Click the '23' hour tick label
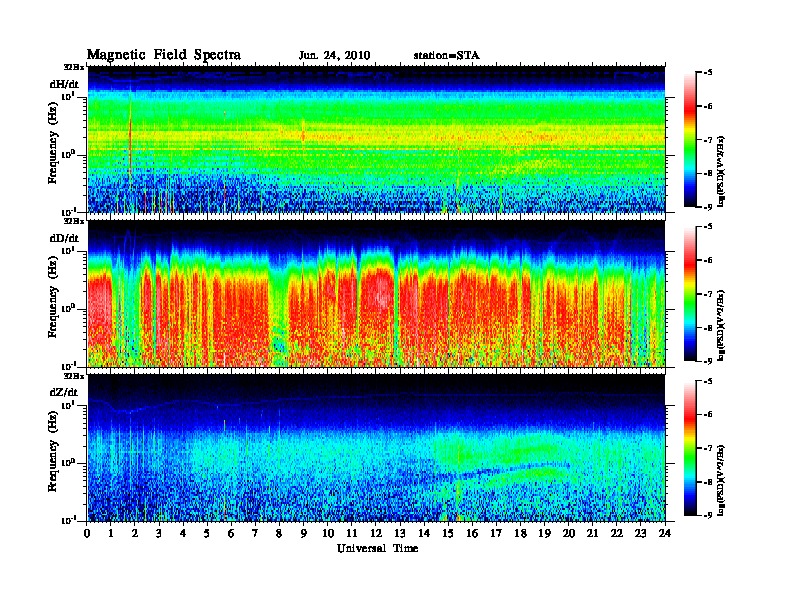Image resolution: width=792 pixels, height=612 pixels. [x=640, y=533]
